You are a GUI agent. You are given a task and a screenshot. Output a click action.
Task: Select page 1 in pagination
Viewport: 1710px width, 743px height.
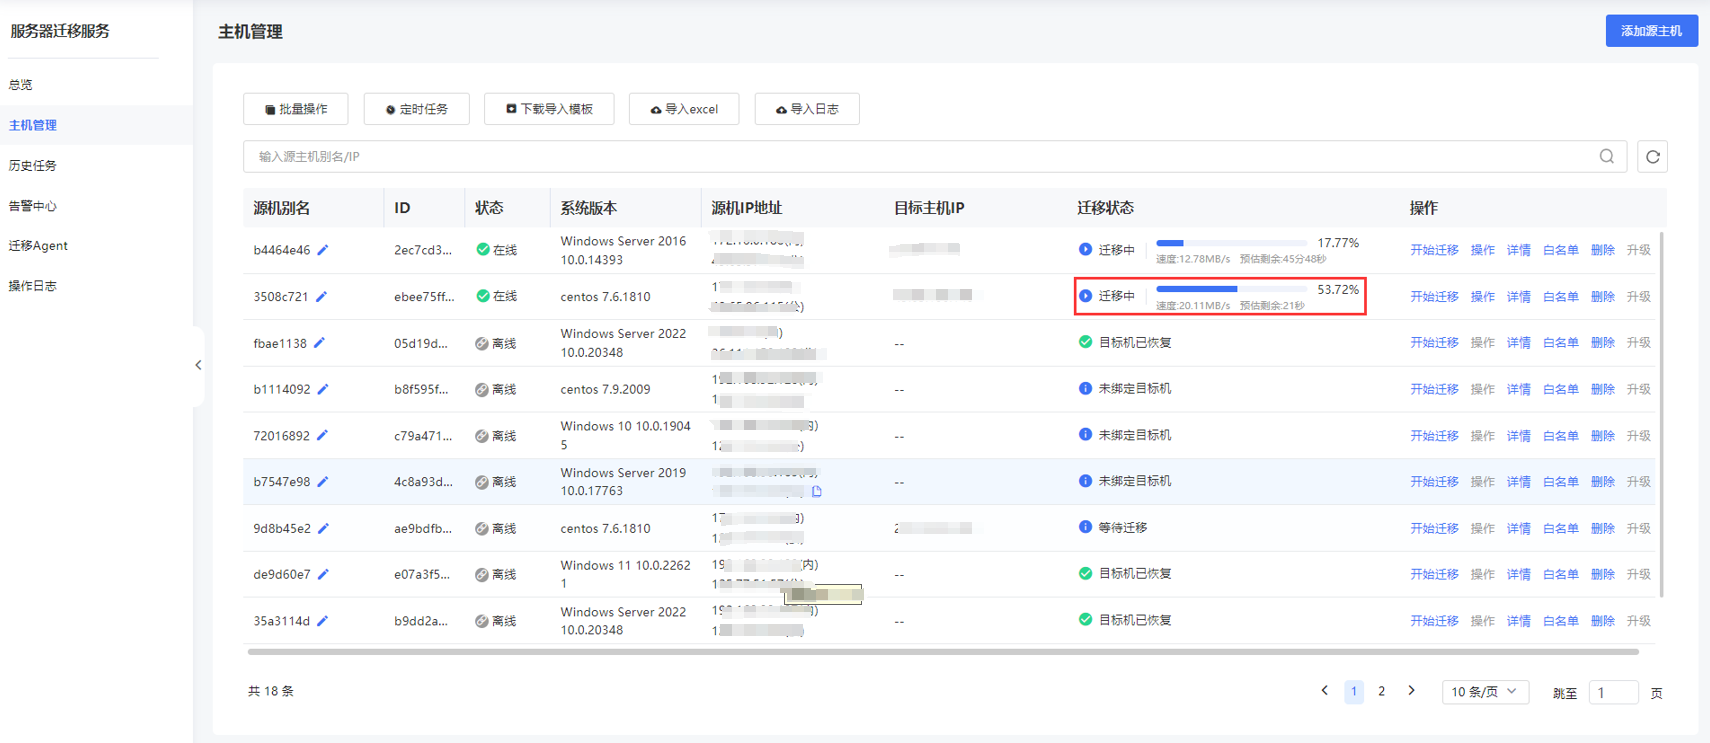pos(1353,692)
